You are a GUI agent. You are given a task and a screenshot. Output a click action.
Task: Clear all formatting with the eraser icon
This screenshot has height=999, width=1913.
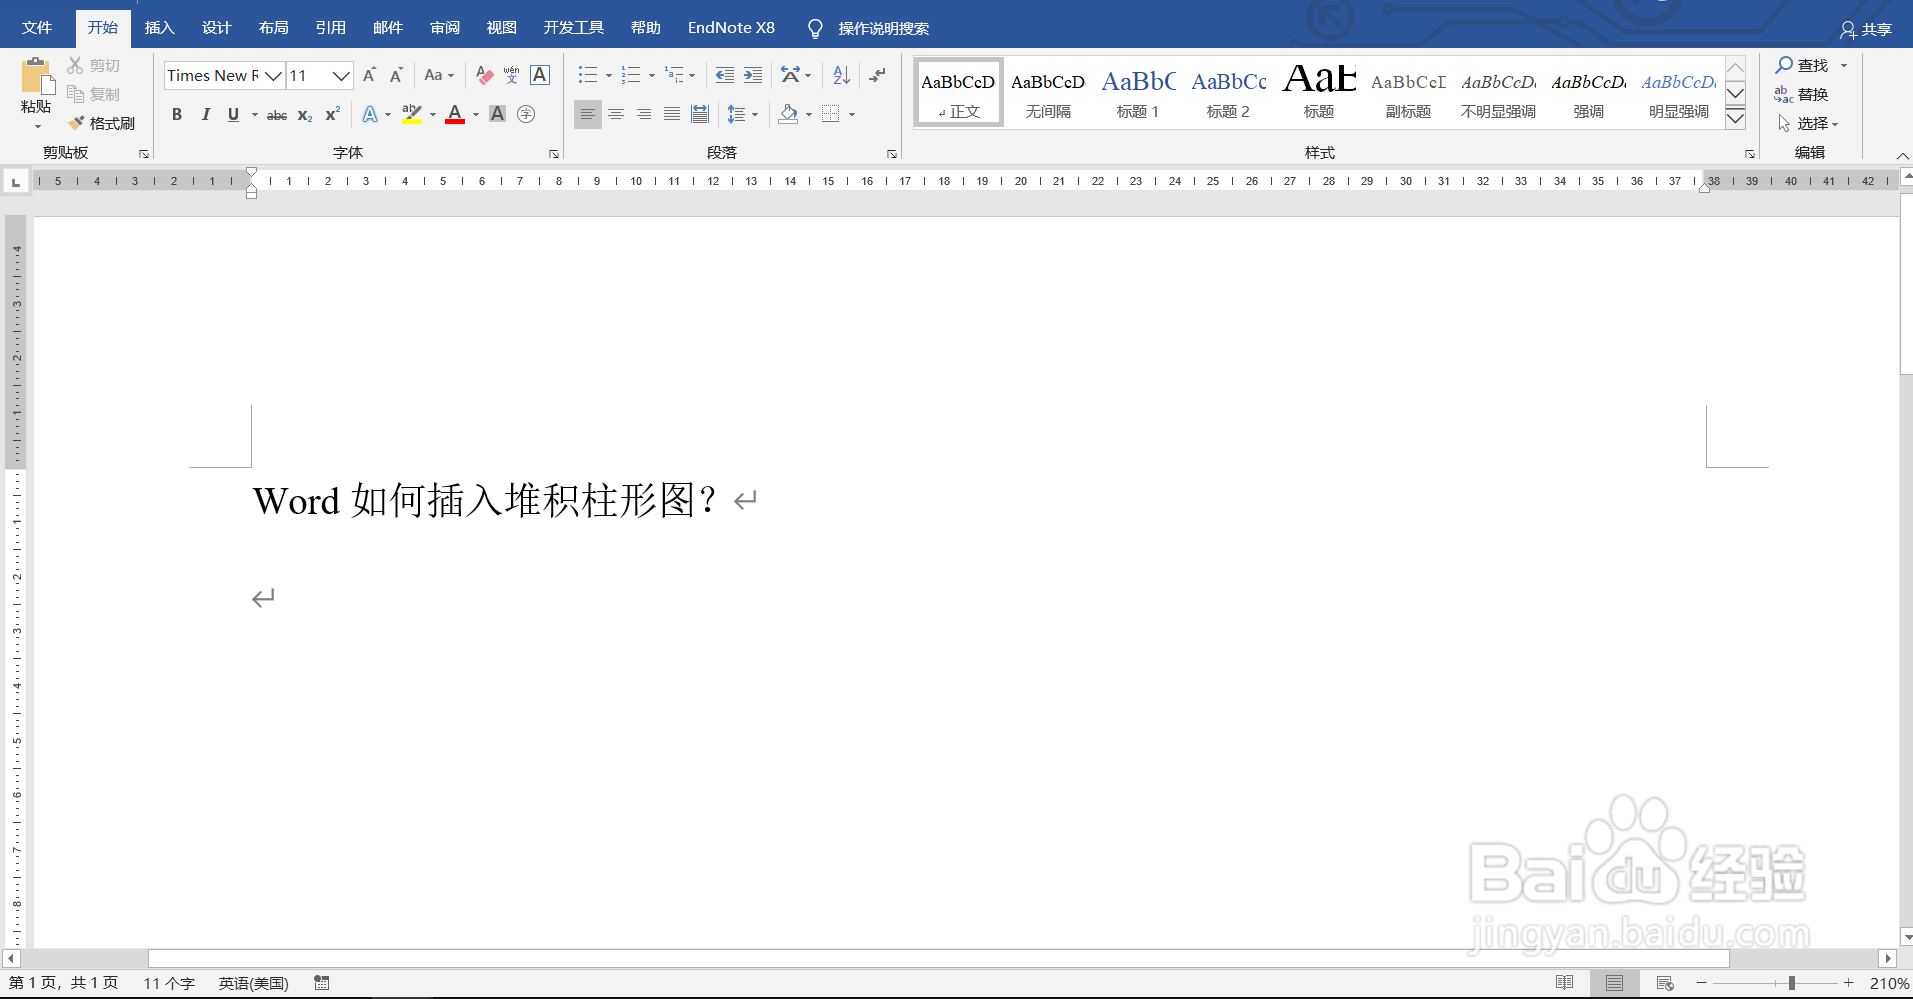click(x=484, y=75)
